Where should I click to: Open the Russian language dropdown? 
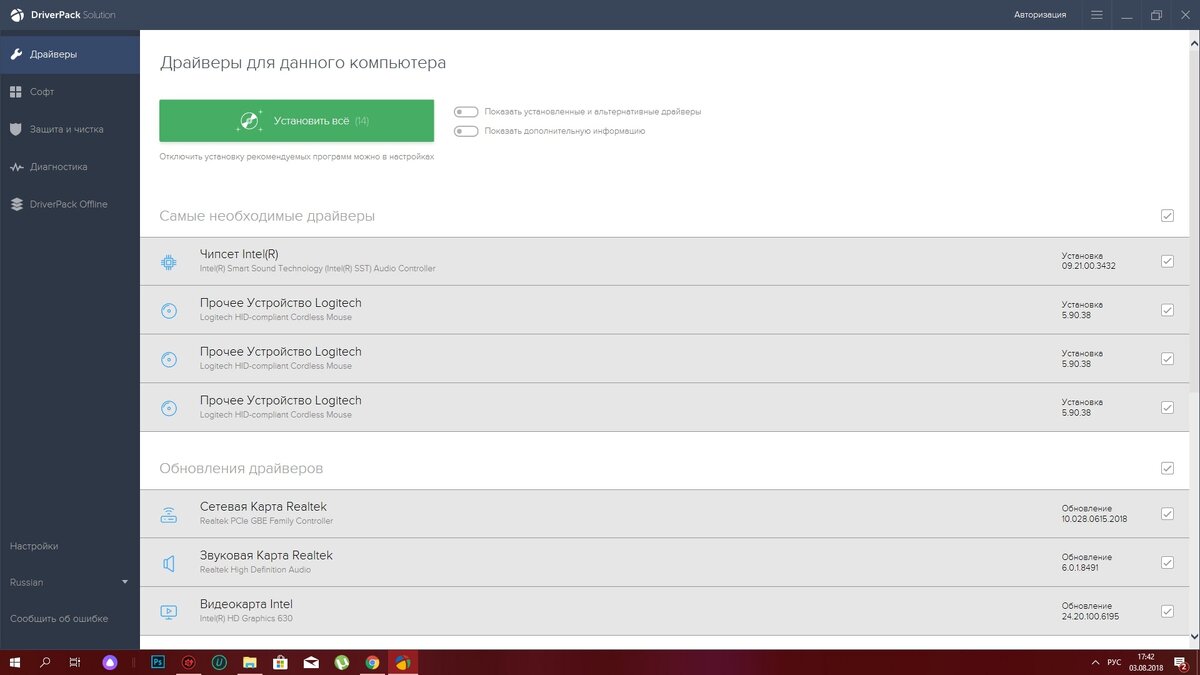[x=70, y=582]
